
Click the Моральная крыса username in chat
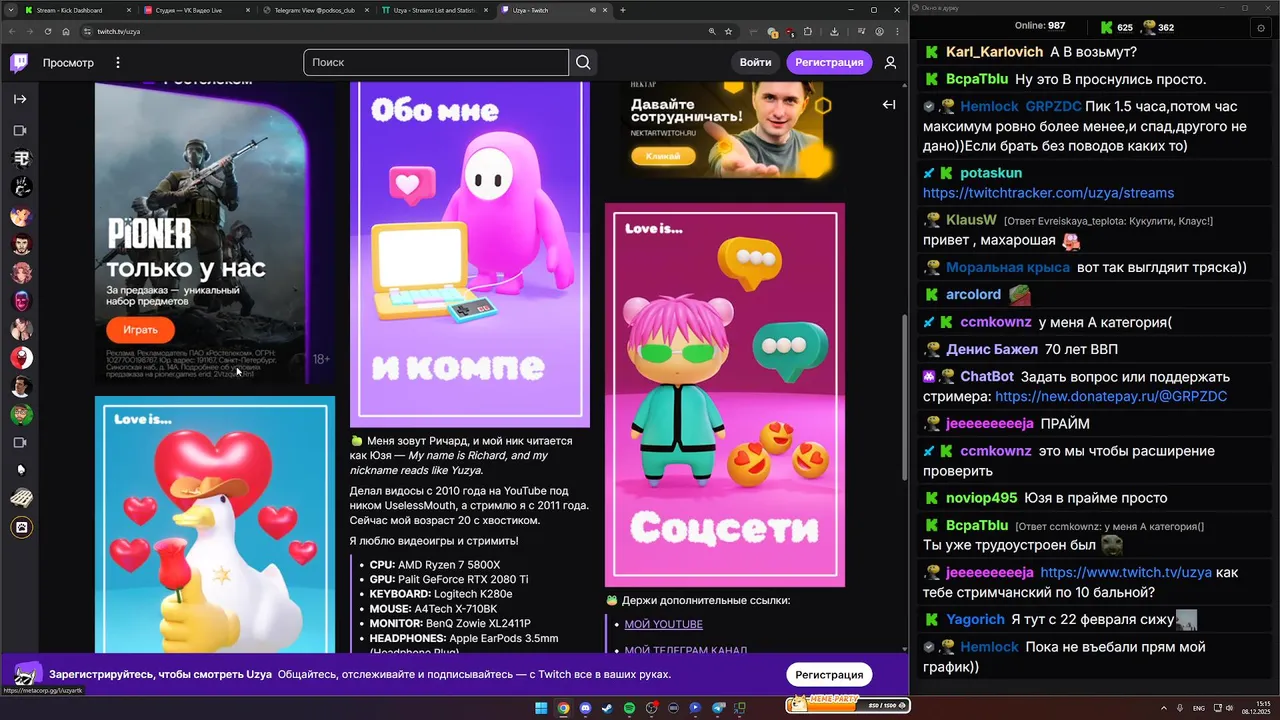point(1008,268)
